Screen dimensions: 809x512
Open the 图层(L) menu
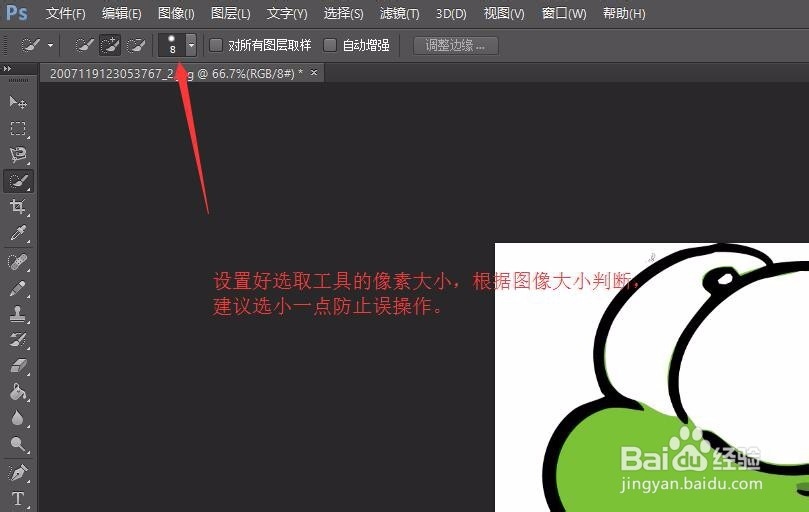(231, 13)
